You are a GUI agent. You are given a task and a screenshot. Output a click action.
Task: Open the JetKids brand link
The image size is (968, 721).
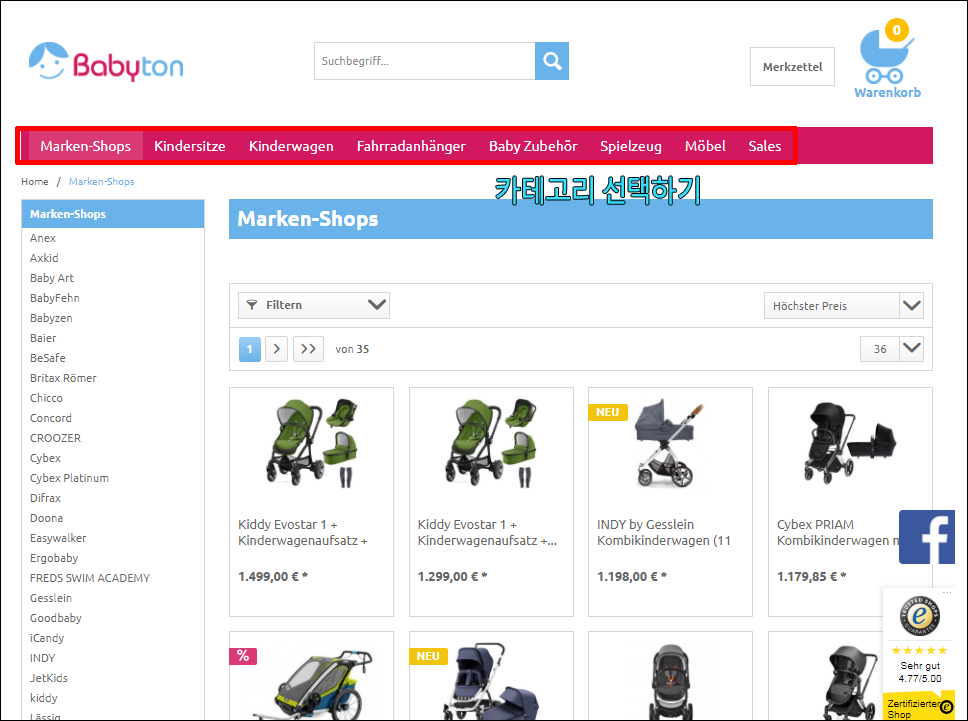[x=49, y=678]
